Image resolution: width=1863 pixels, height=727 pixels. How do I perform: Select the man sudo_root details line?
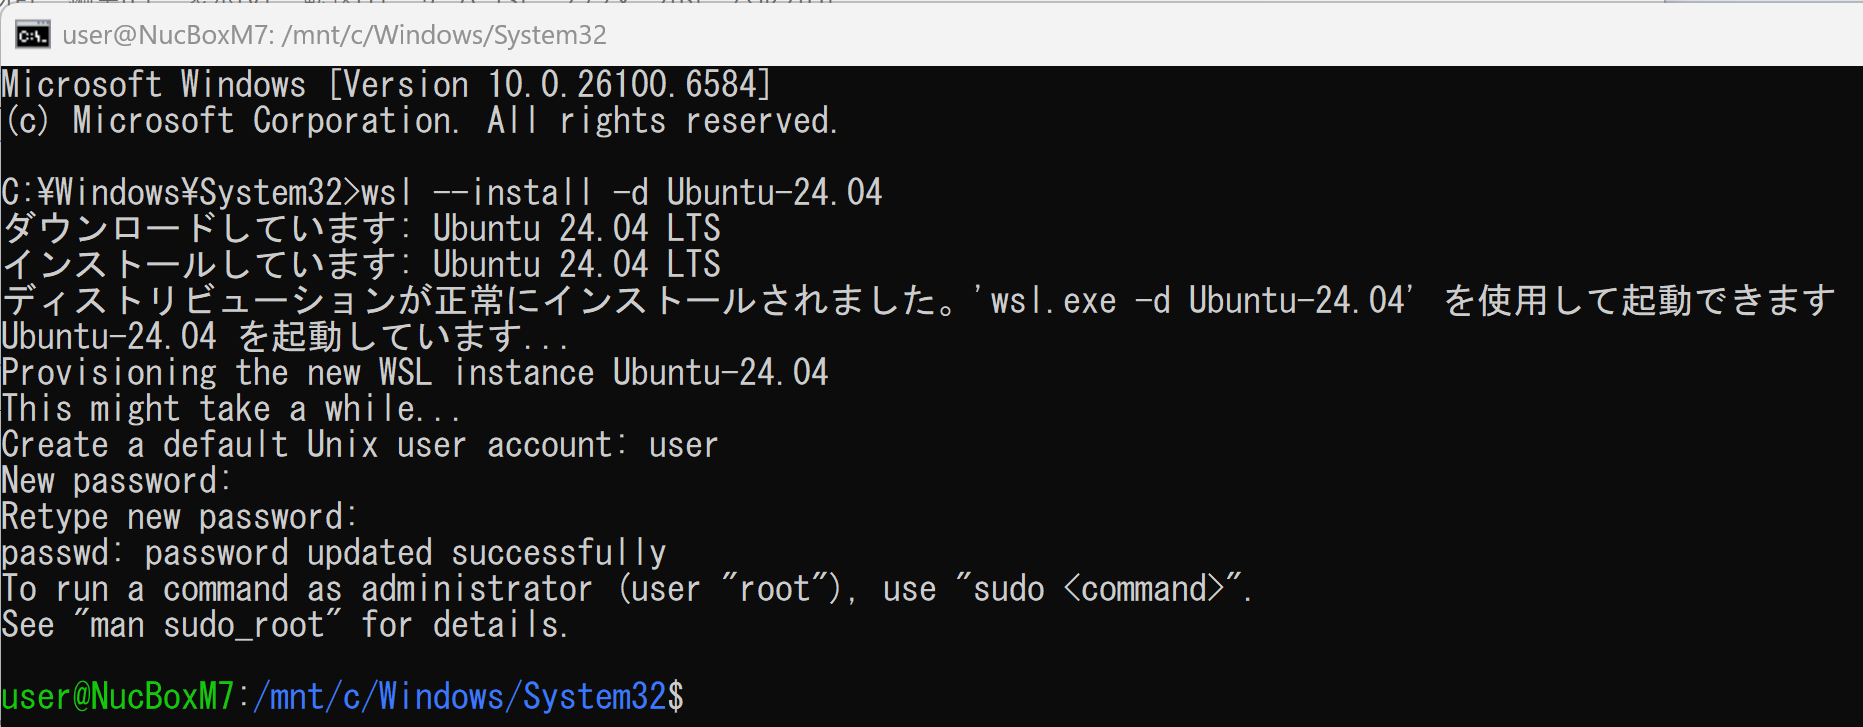point(285,624)
